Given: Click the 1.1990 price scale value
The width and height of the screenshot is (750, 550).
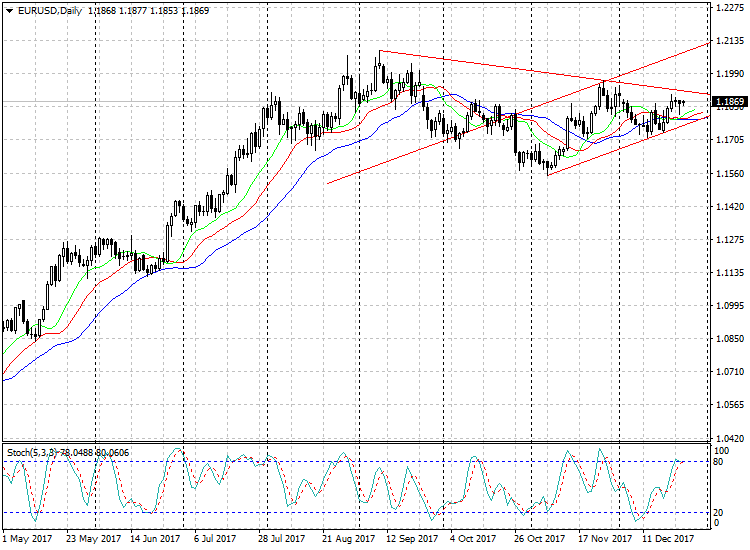Looking at the screenshot, I should tap(730, 74).
